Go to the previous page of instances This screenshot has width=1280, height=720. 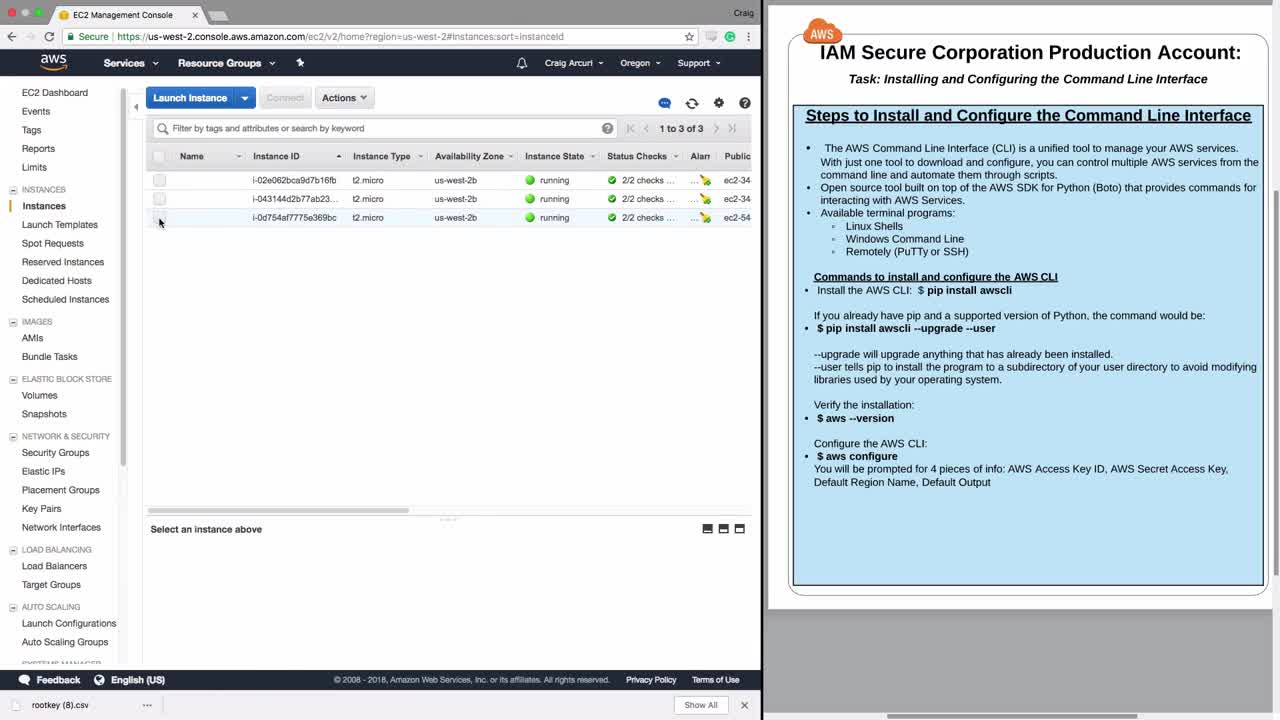647,128
